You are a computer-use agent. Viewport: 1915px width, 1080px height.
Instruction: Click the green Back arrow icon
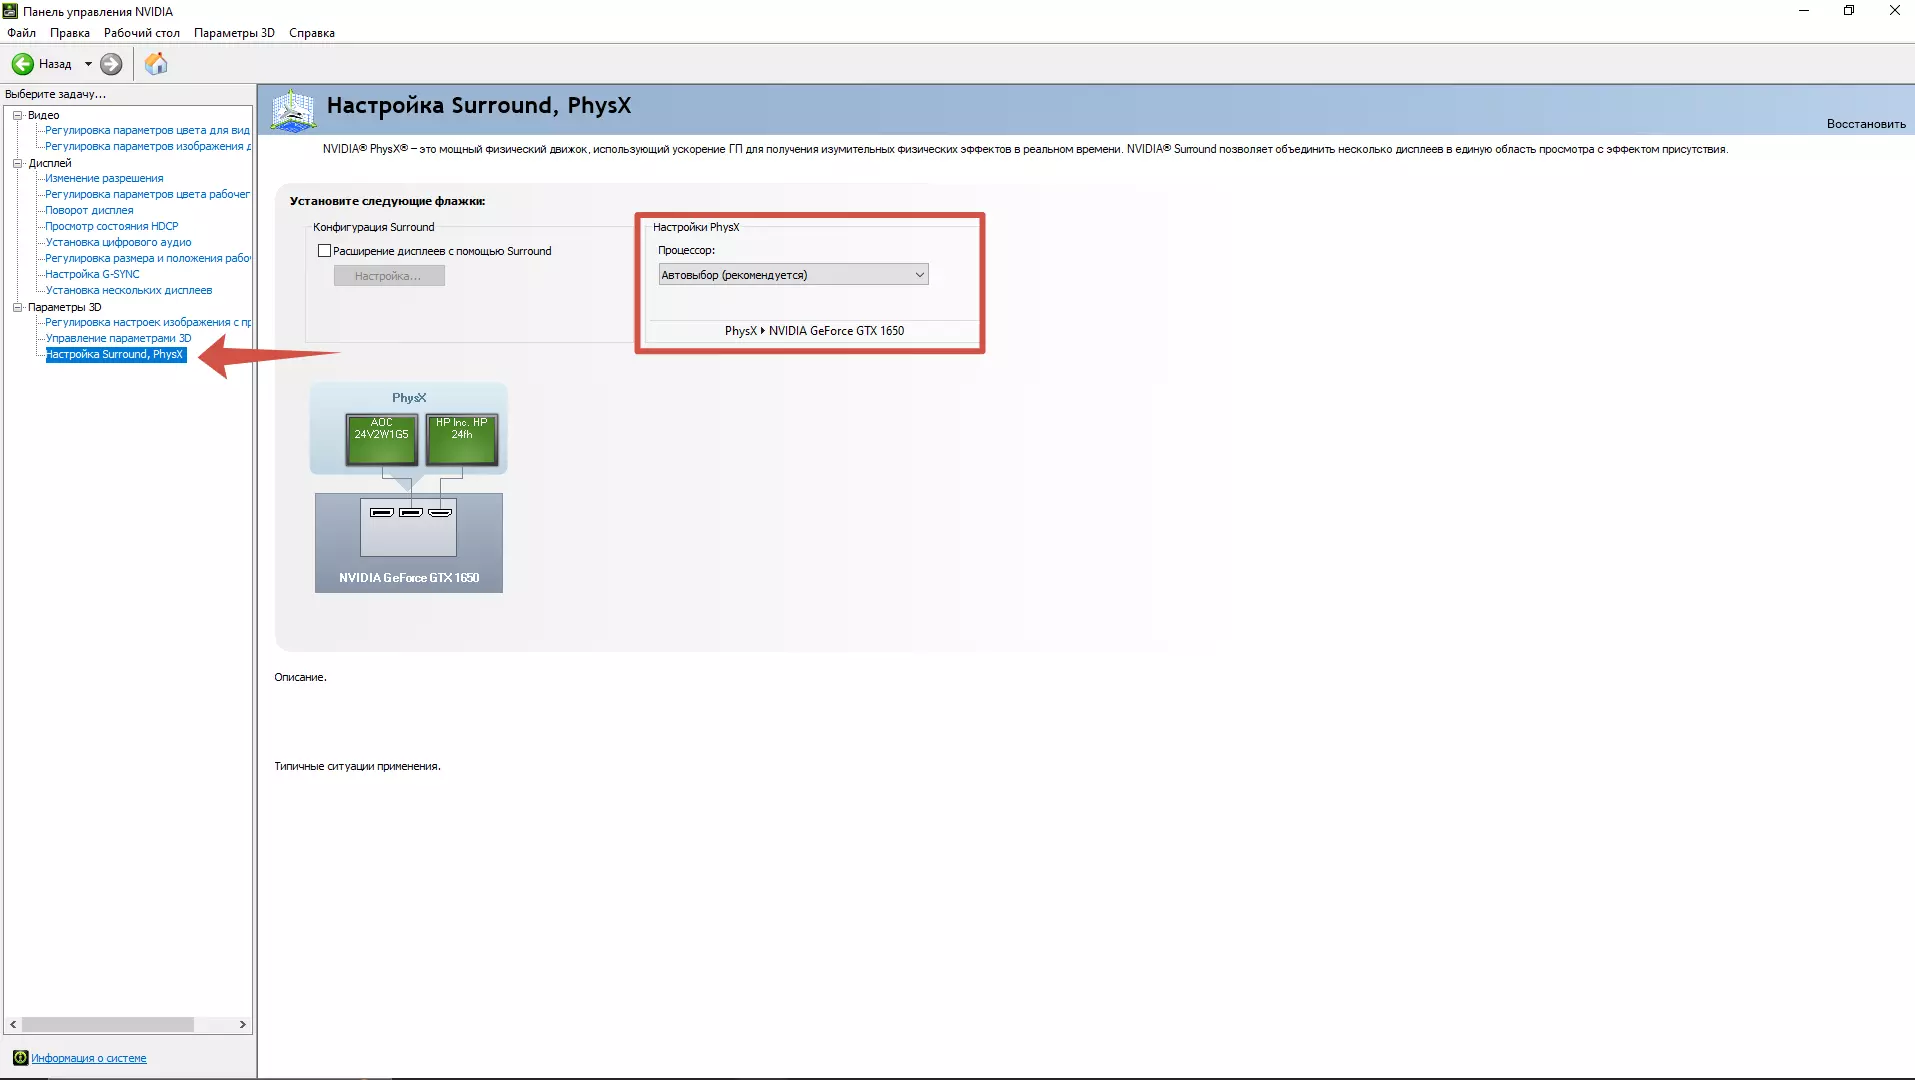22,64
